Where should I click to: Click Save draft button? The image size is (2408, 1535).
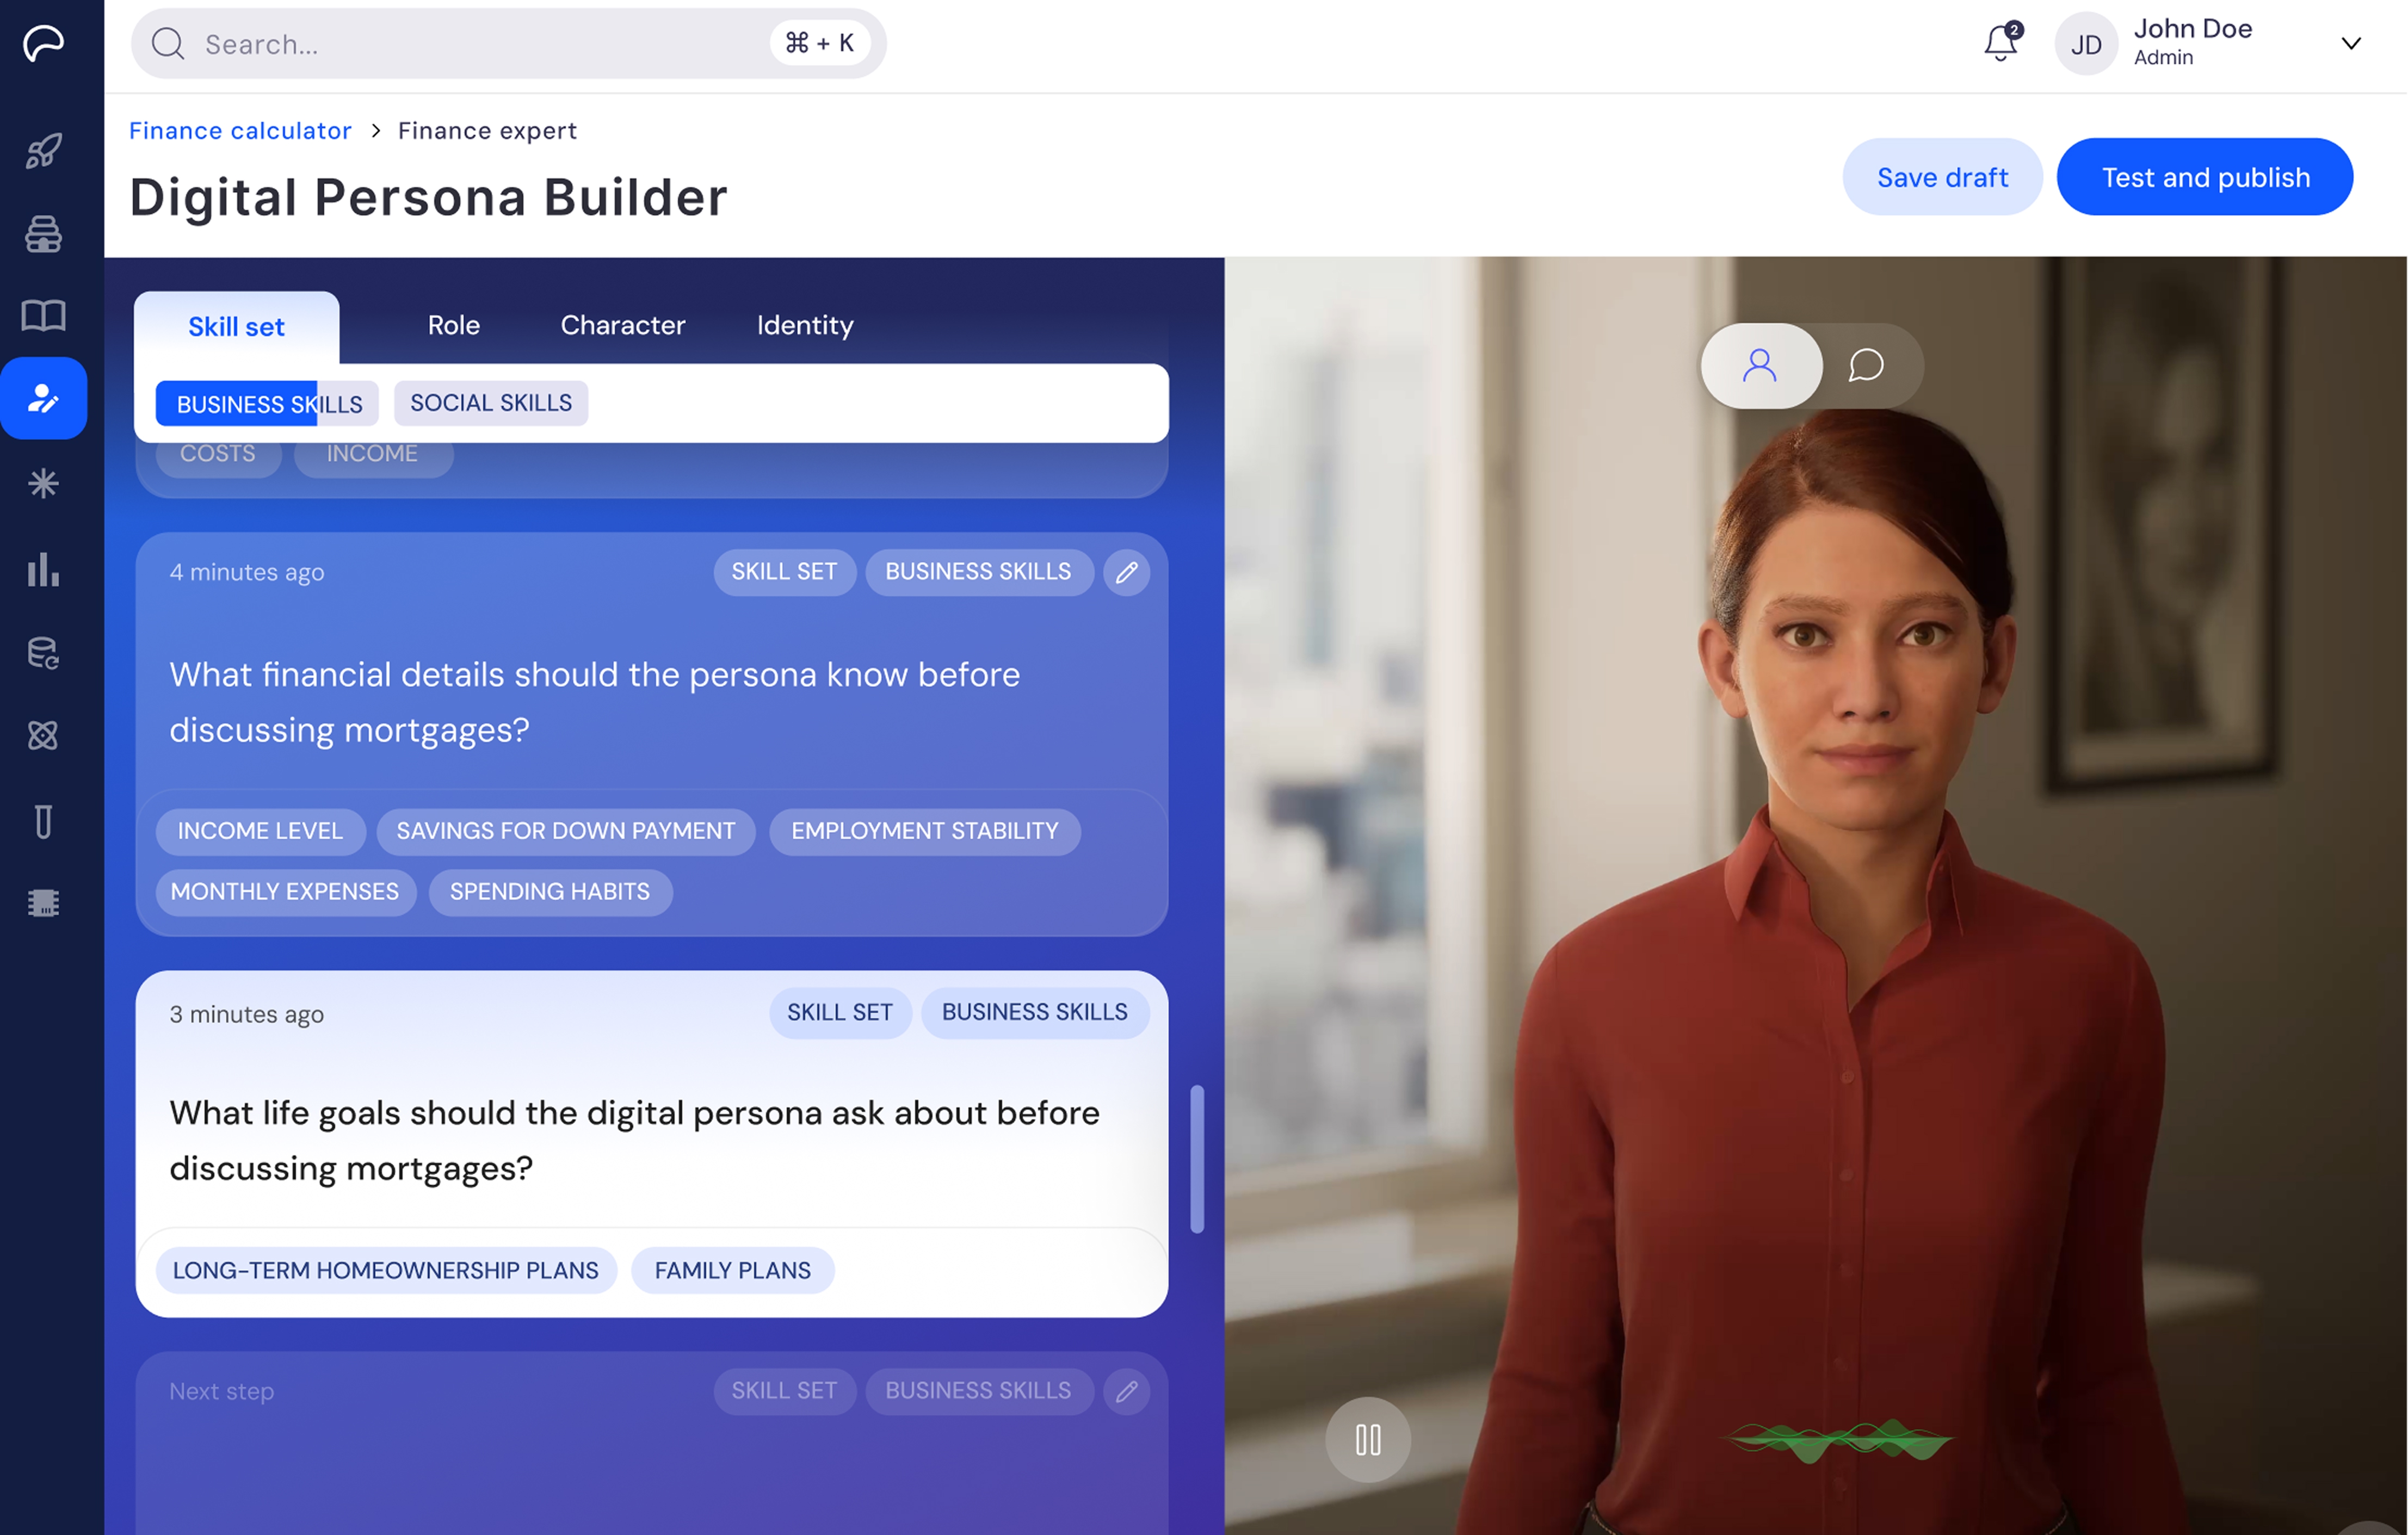pos(1942,177)
